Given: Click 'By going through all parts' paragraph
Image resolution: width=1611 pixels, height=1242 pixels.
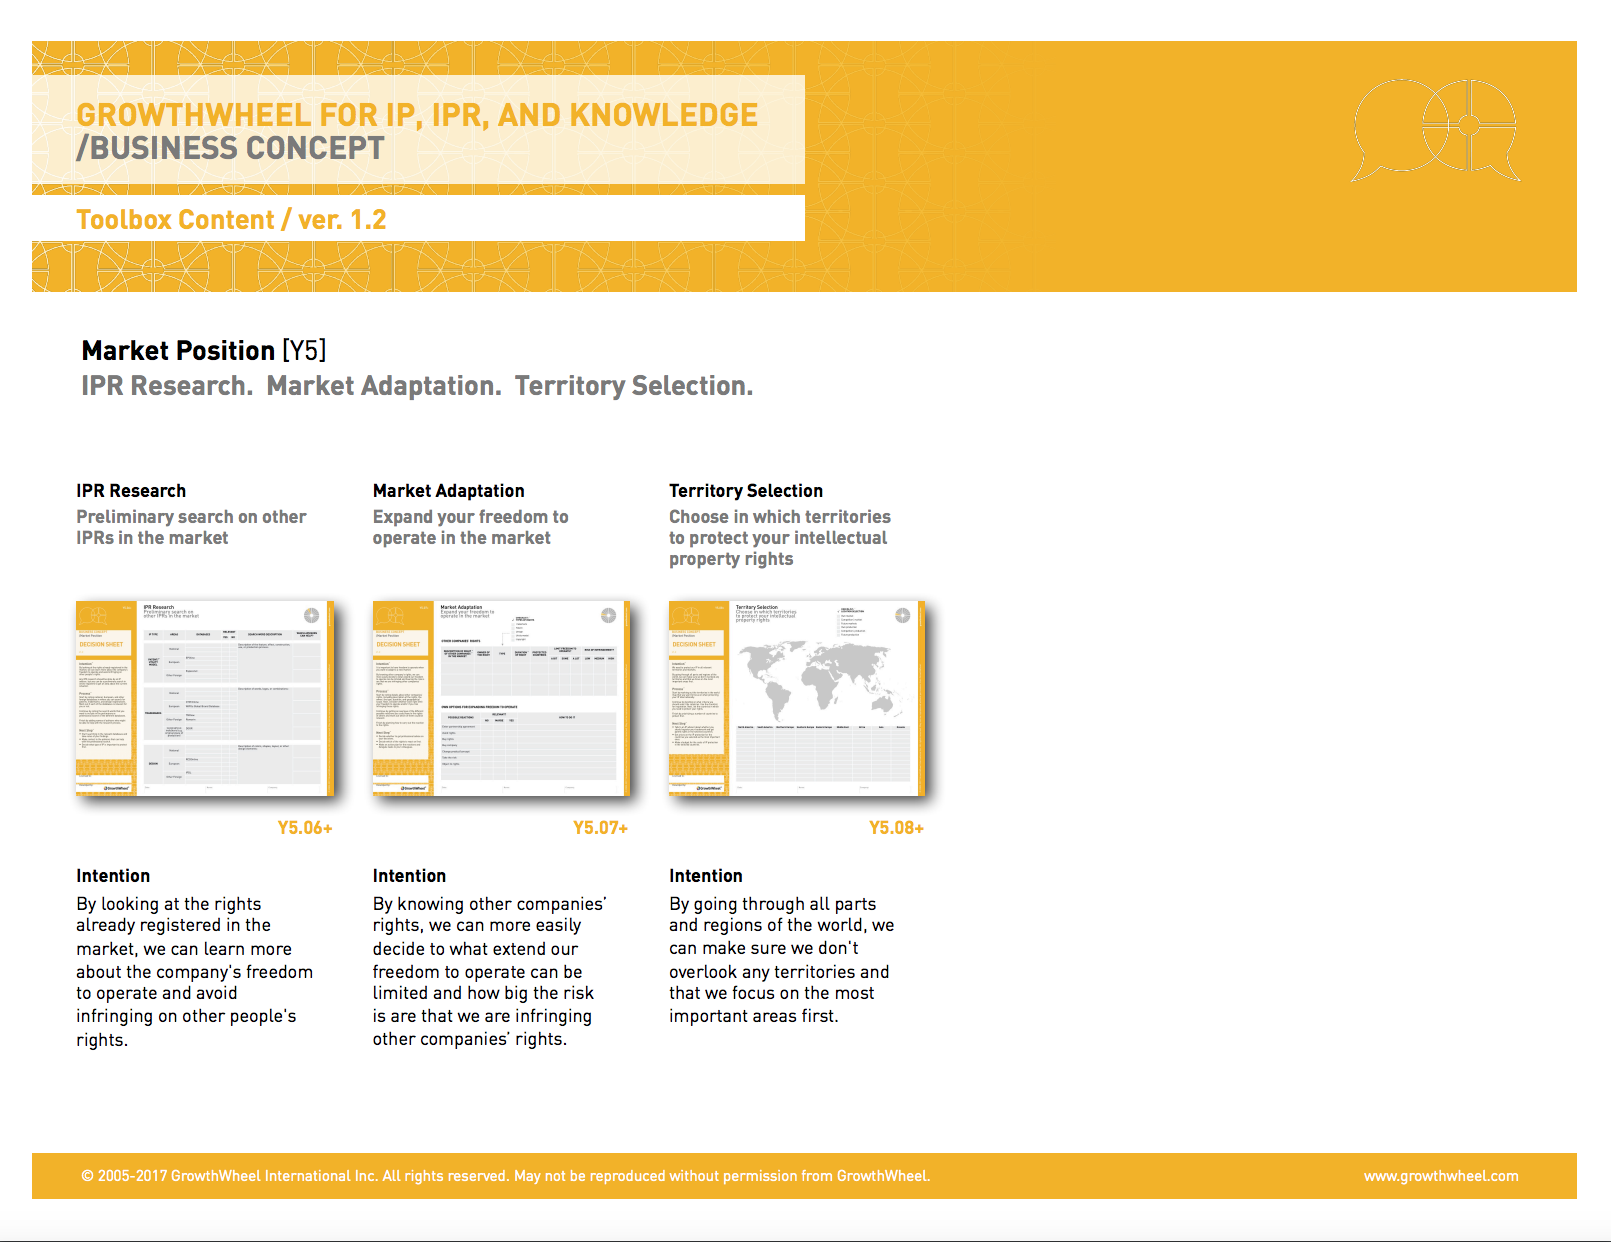Looking at the screenshot, I should point(782,960).
